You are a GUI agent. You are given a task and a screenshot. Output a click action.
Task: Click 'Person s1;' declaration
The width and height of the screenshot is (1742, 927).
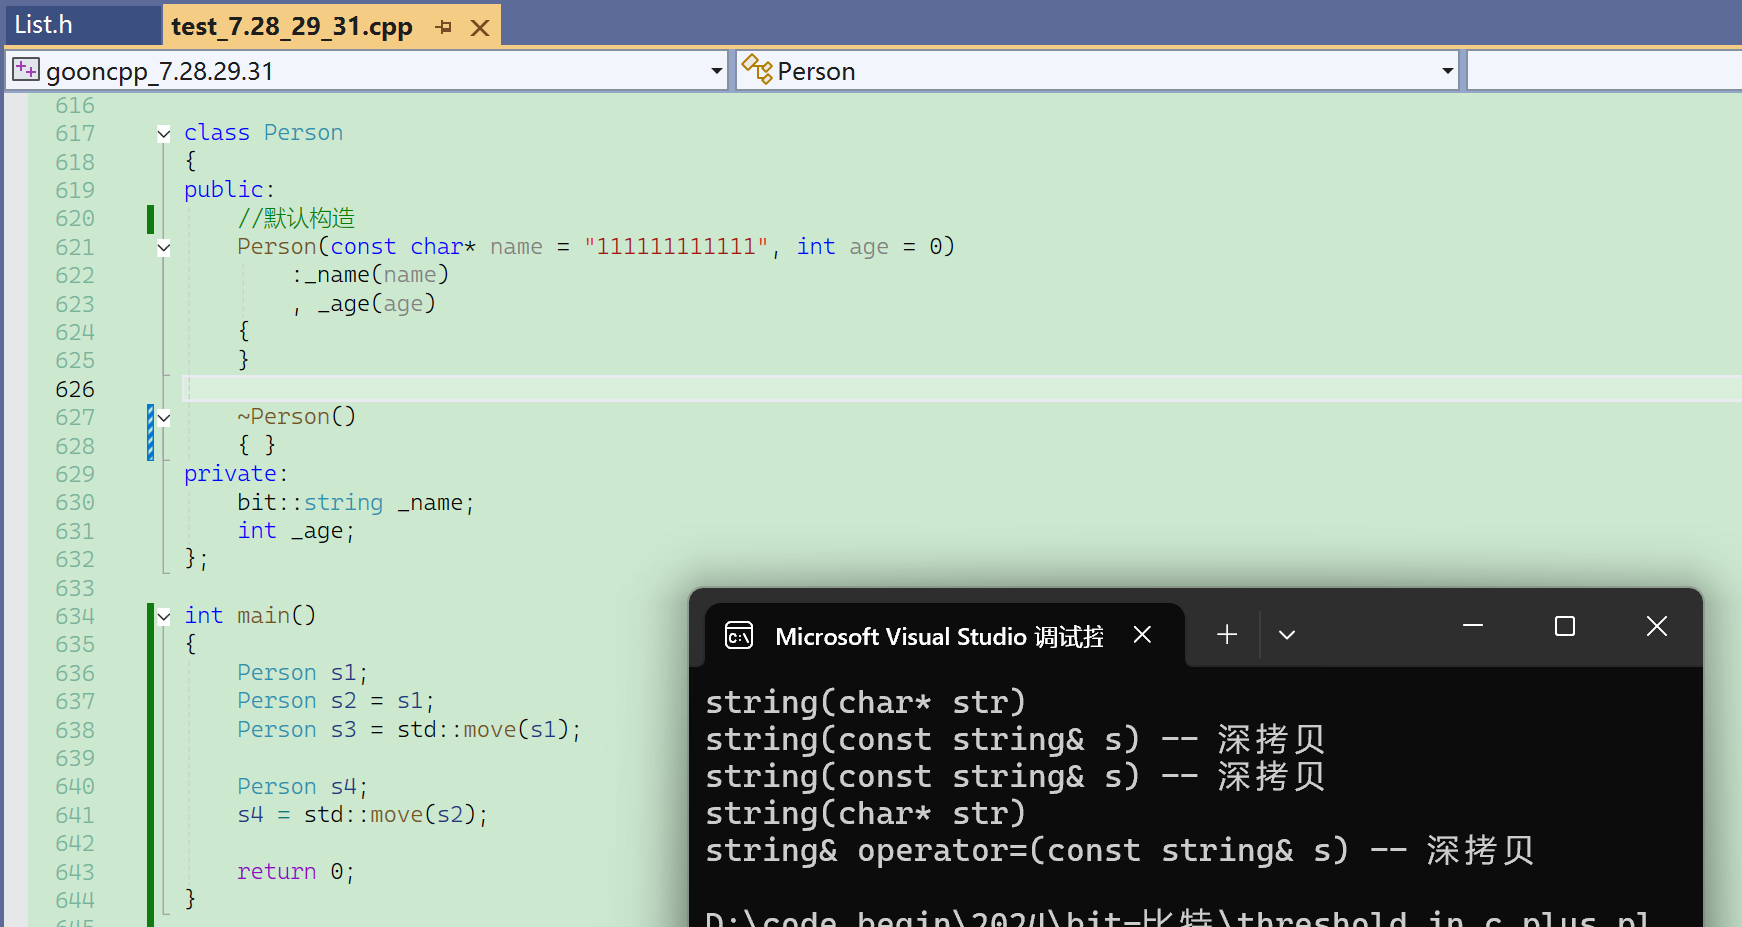coord(303,673)
